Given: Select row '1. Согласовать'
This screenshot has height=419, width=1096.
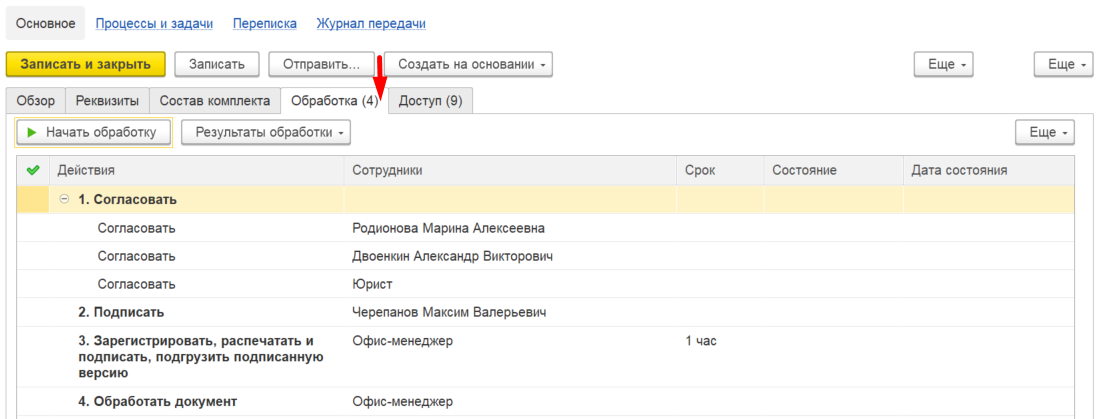Looking at the screenshot, I should (545, 199).
